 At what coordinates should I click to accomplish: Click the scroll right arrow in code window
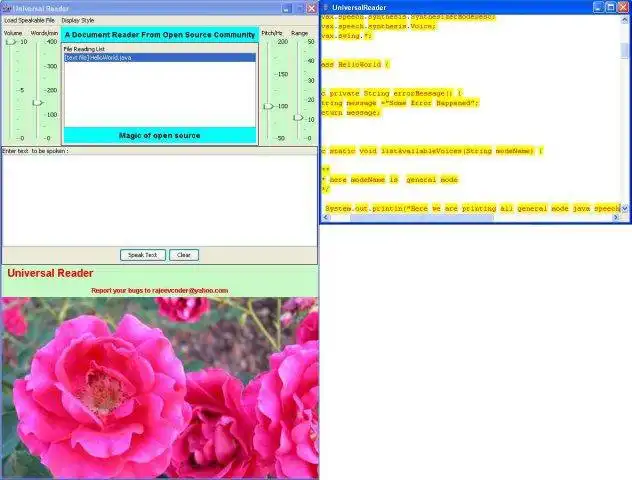(x=616, y=218)
